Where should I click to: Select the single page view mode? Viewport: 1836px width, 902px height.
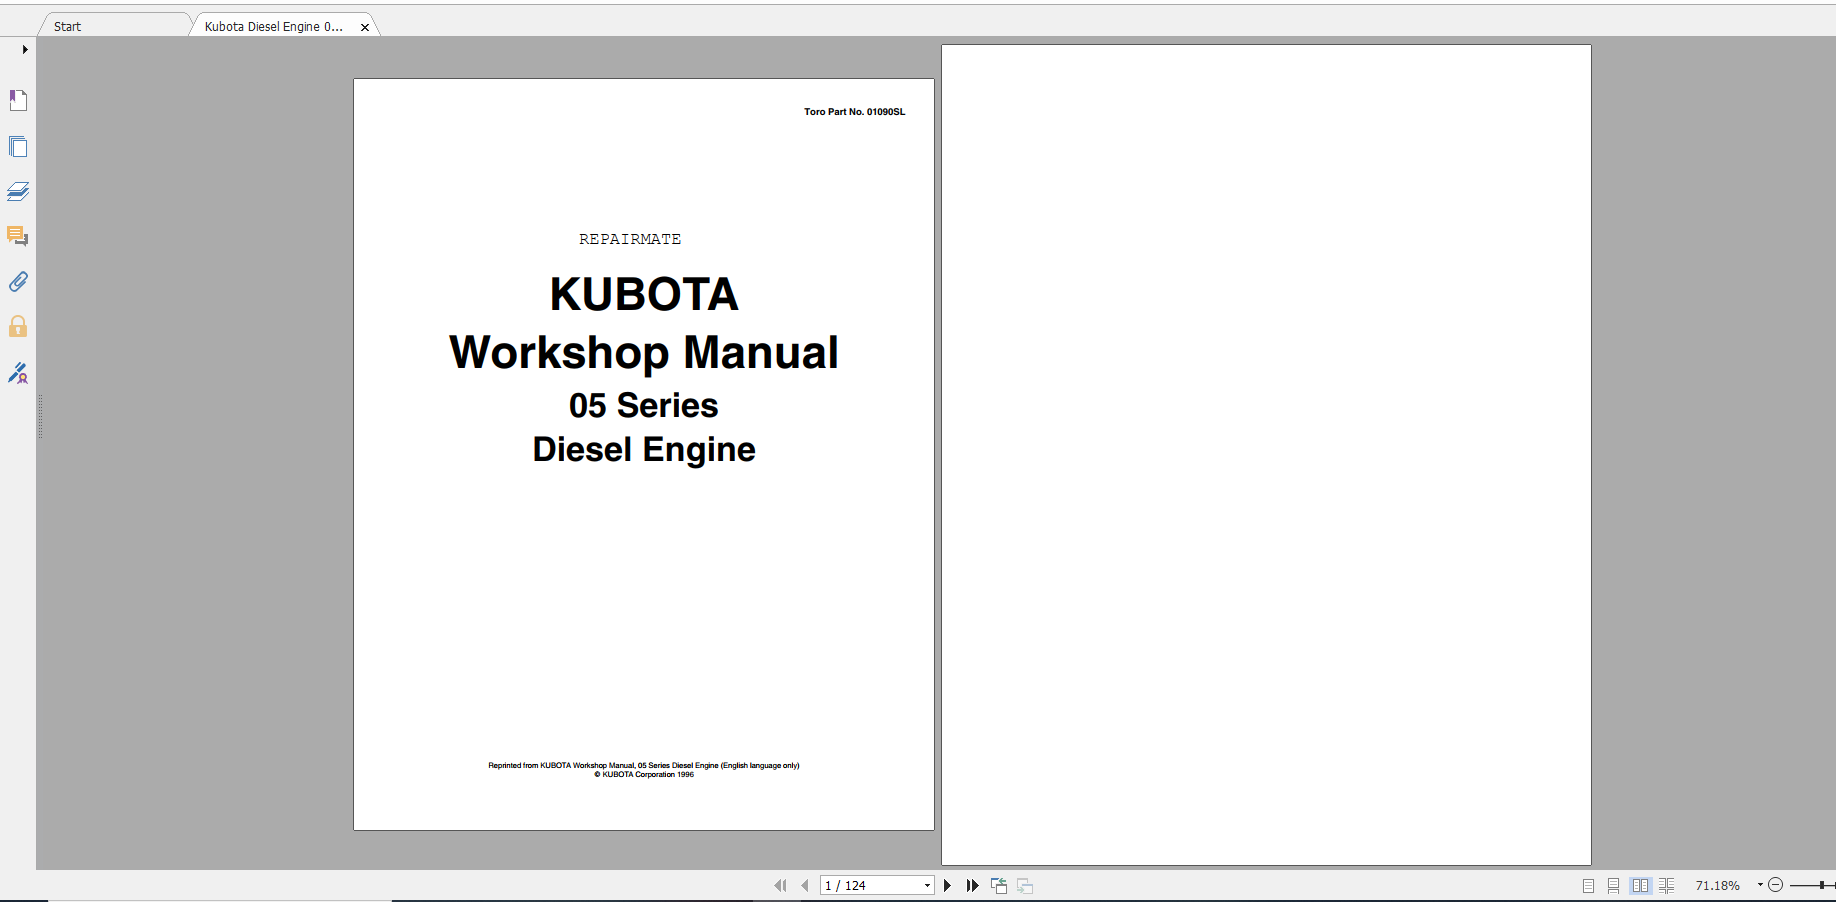click(x=1586, y=886)
